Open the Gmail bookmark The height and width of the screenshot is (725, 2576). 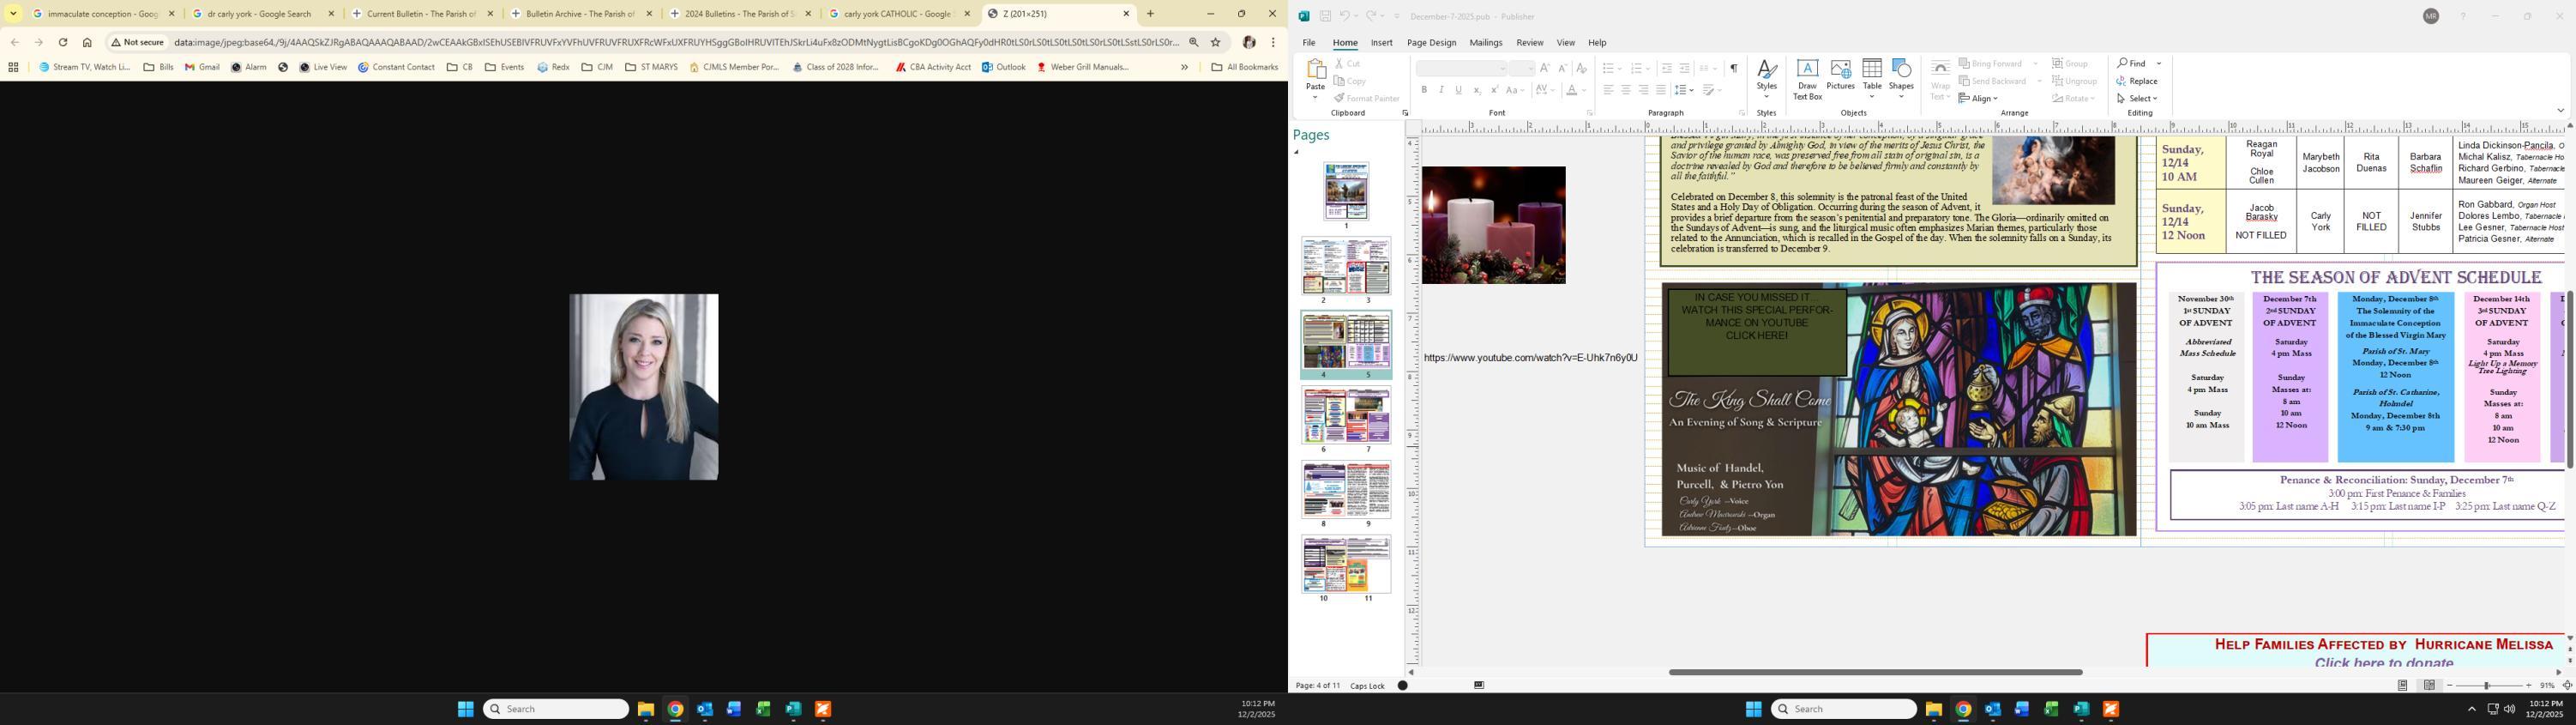(202, 68)
